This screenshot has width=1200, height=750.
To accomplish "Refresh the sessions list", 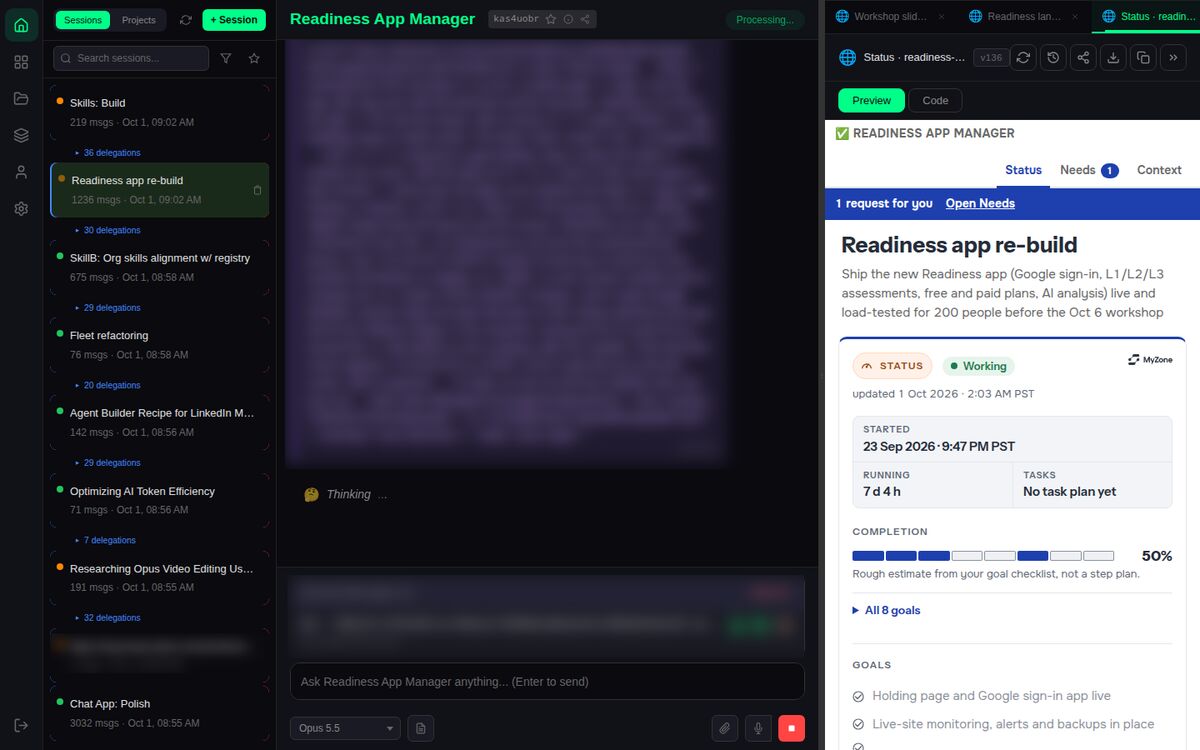I will (x=186, y=20).
